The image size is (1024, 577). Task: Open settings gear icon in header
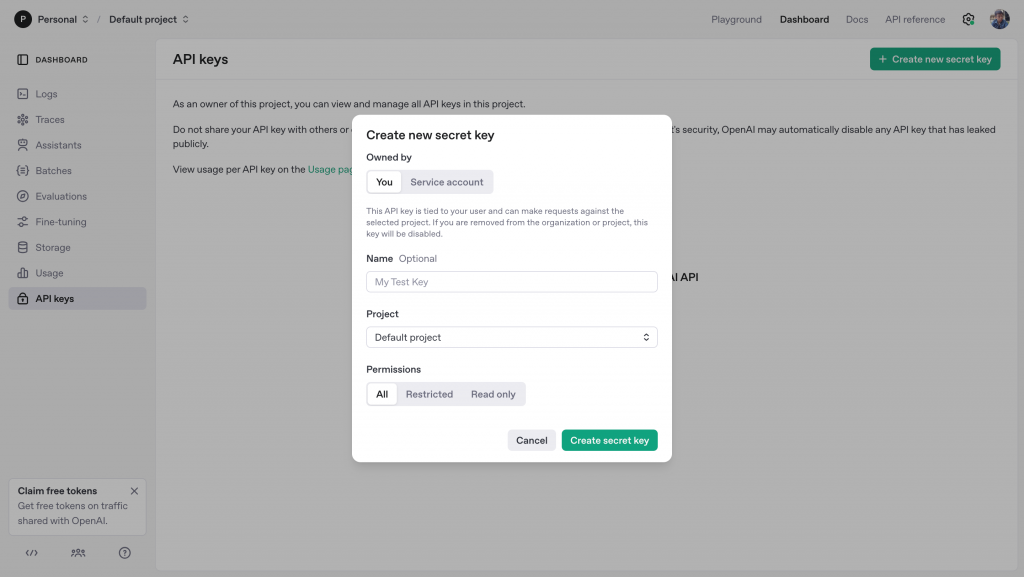pos(968,19)
